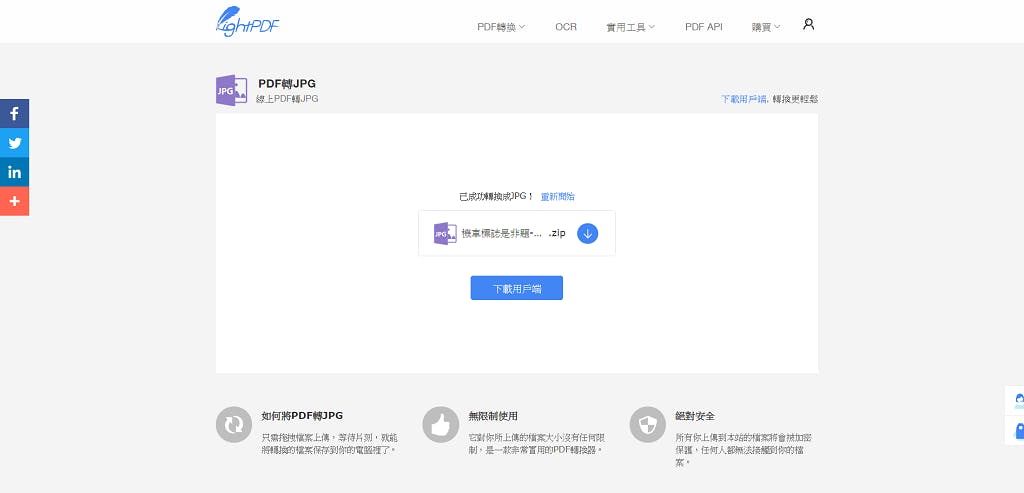This screenshot has width=1024, height=493.
Task: Go to the PDF API page
Action: [703, 27]
